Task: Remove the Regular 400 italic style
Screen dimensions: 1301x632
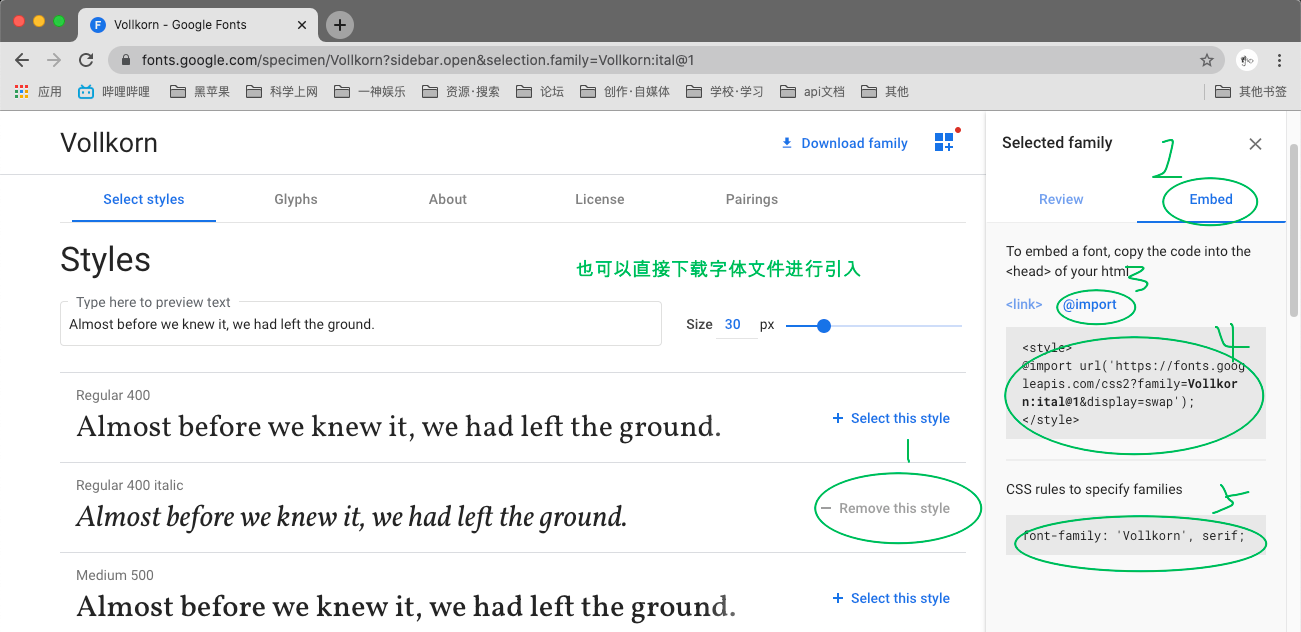Action: (x=885, y=508)
